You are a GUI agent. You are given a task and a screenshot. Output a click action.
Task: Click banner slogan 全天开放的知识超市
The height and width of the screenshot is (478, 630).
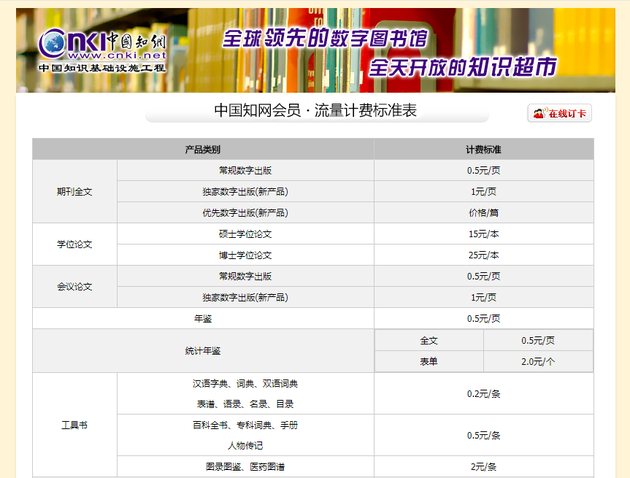[x=462, y=67]
